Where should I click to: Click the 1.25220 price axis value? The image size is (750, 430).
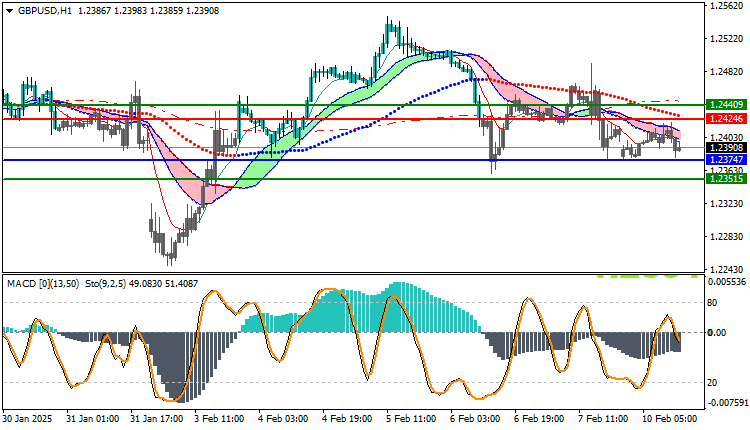click(x=727, y=38)
